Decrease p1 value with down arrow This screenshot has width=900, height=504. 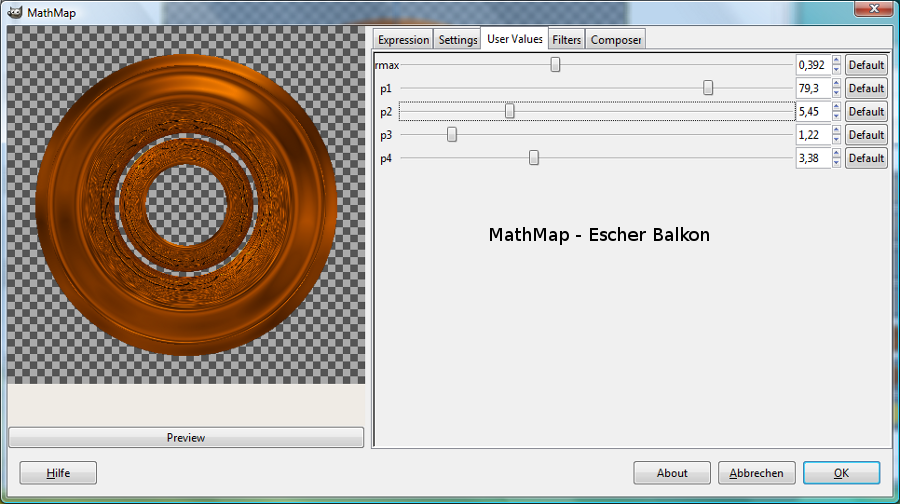837,93
